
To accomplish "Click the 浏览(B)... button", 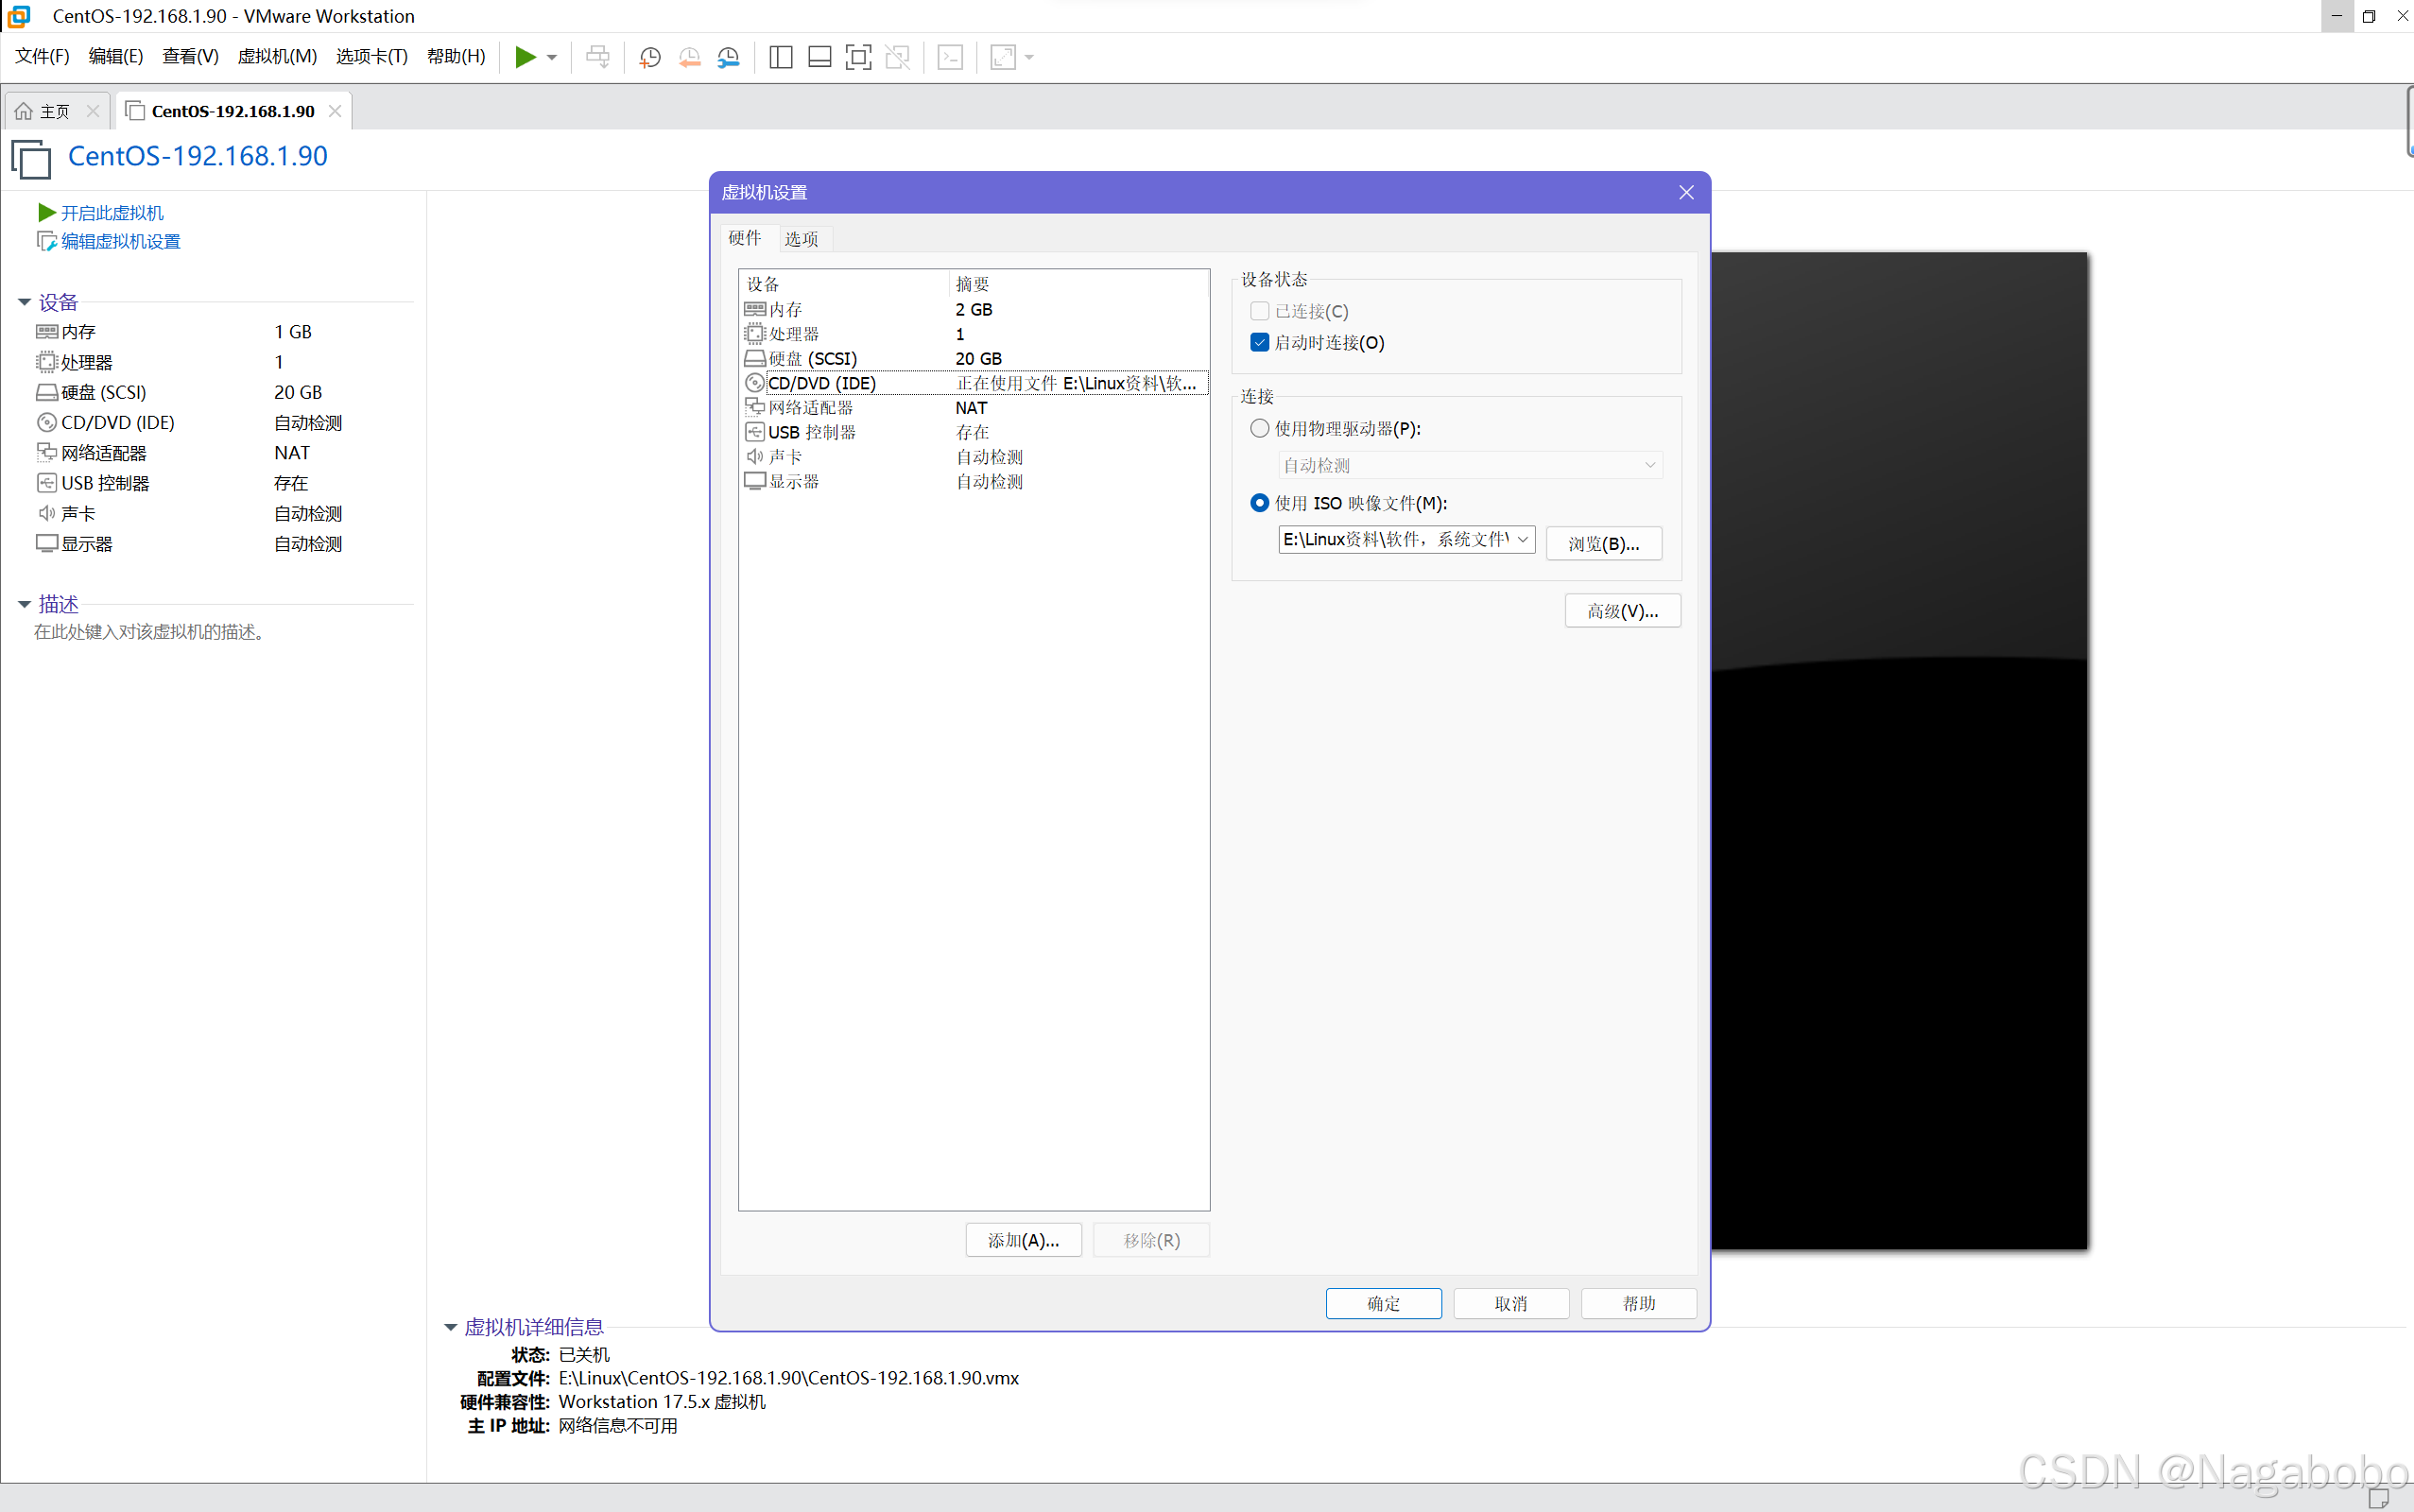I will [x=1603, y=544].
